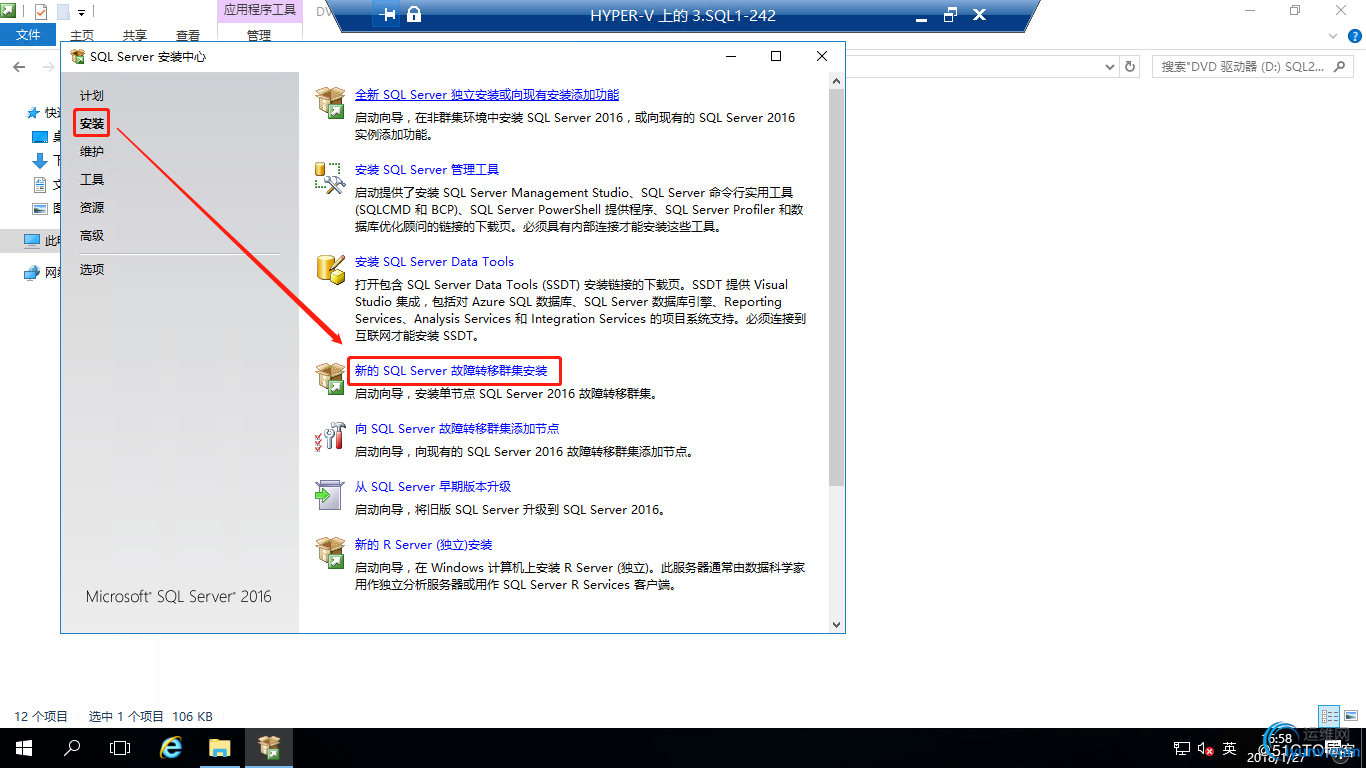Switch input language via 英 indicator

(x=1229, y=749)
